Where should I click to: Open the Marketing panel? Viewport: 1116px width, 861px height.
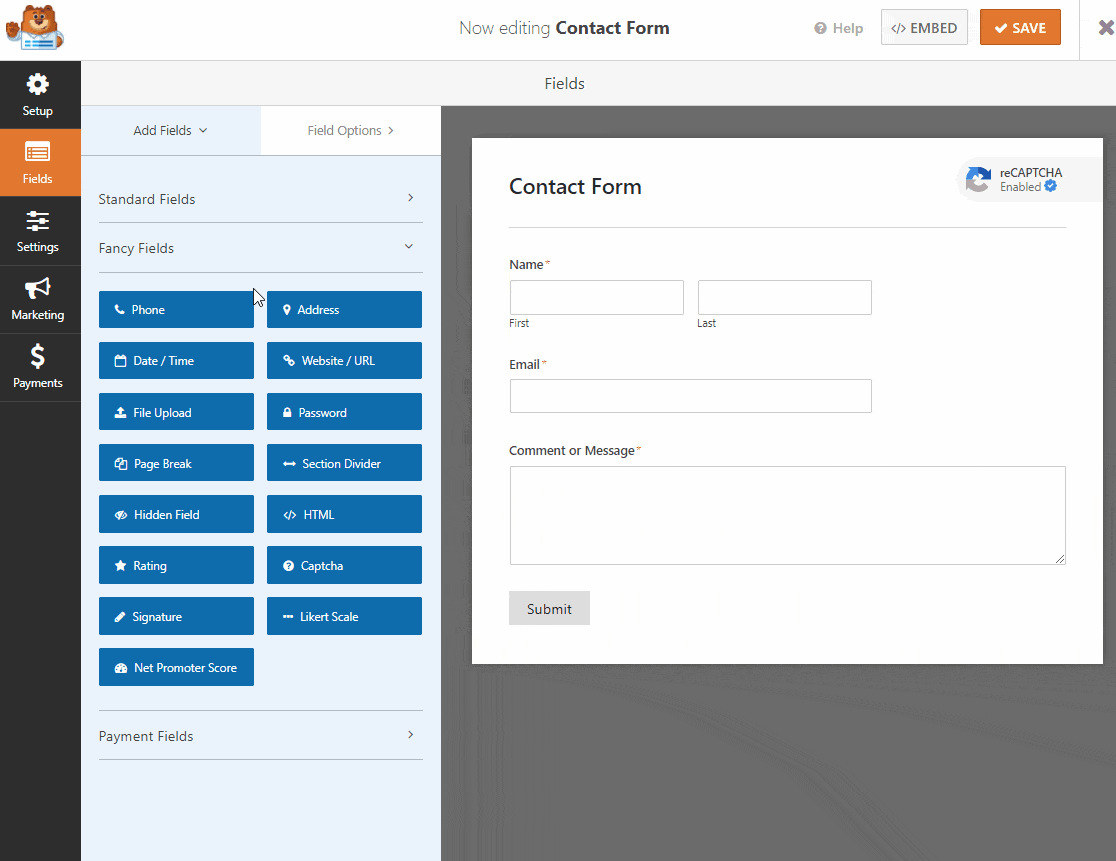tap(38, 299)
